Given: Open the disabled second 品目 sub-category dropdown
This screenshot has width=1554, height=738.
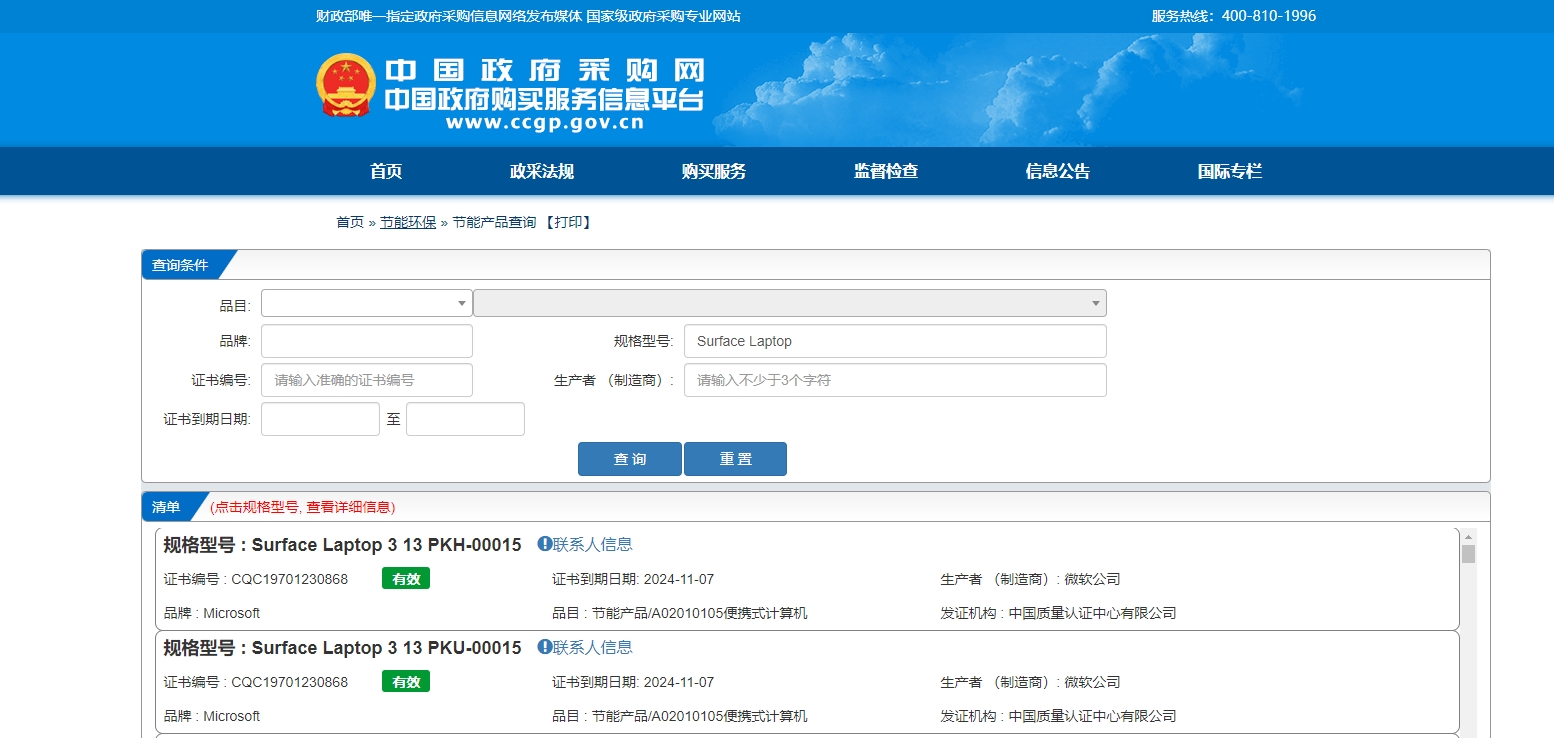Looking at the screenshot, I should (x=790, y=303).
